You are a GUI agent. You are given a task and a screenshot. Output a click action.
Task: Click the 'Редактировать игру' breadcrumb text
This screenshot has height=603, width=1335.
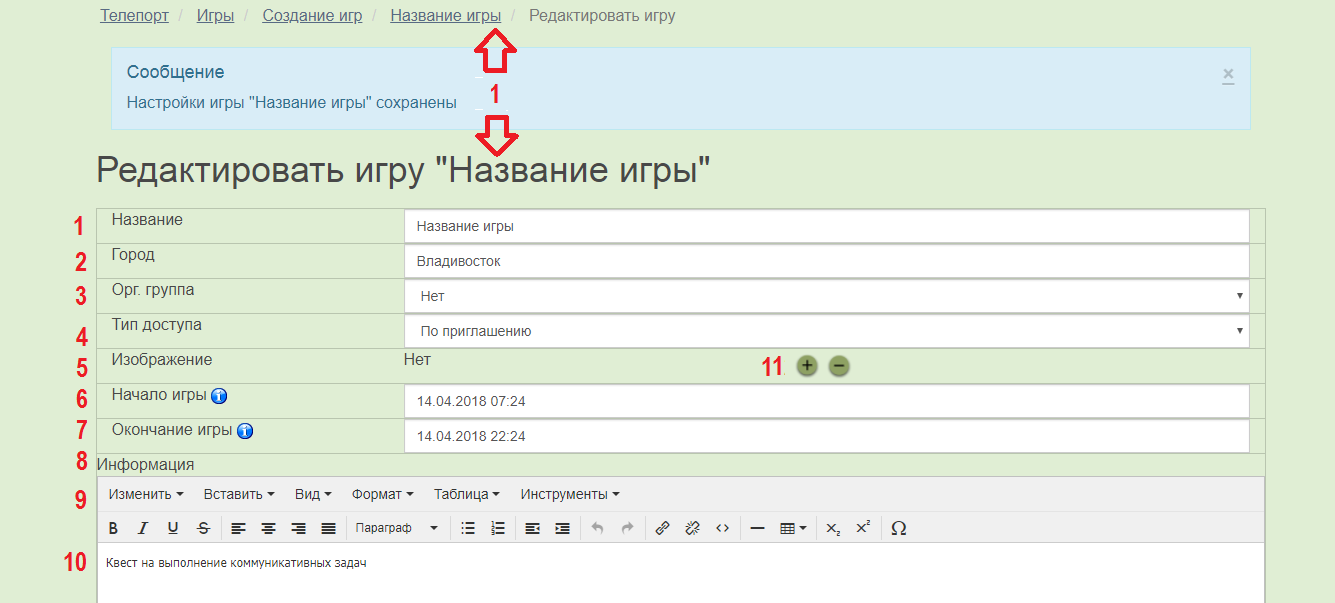coord(602,16)
